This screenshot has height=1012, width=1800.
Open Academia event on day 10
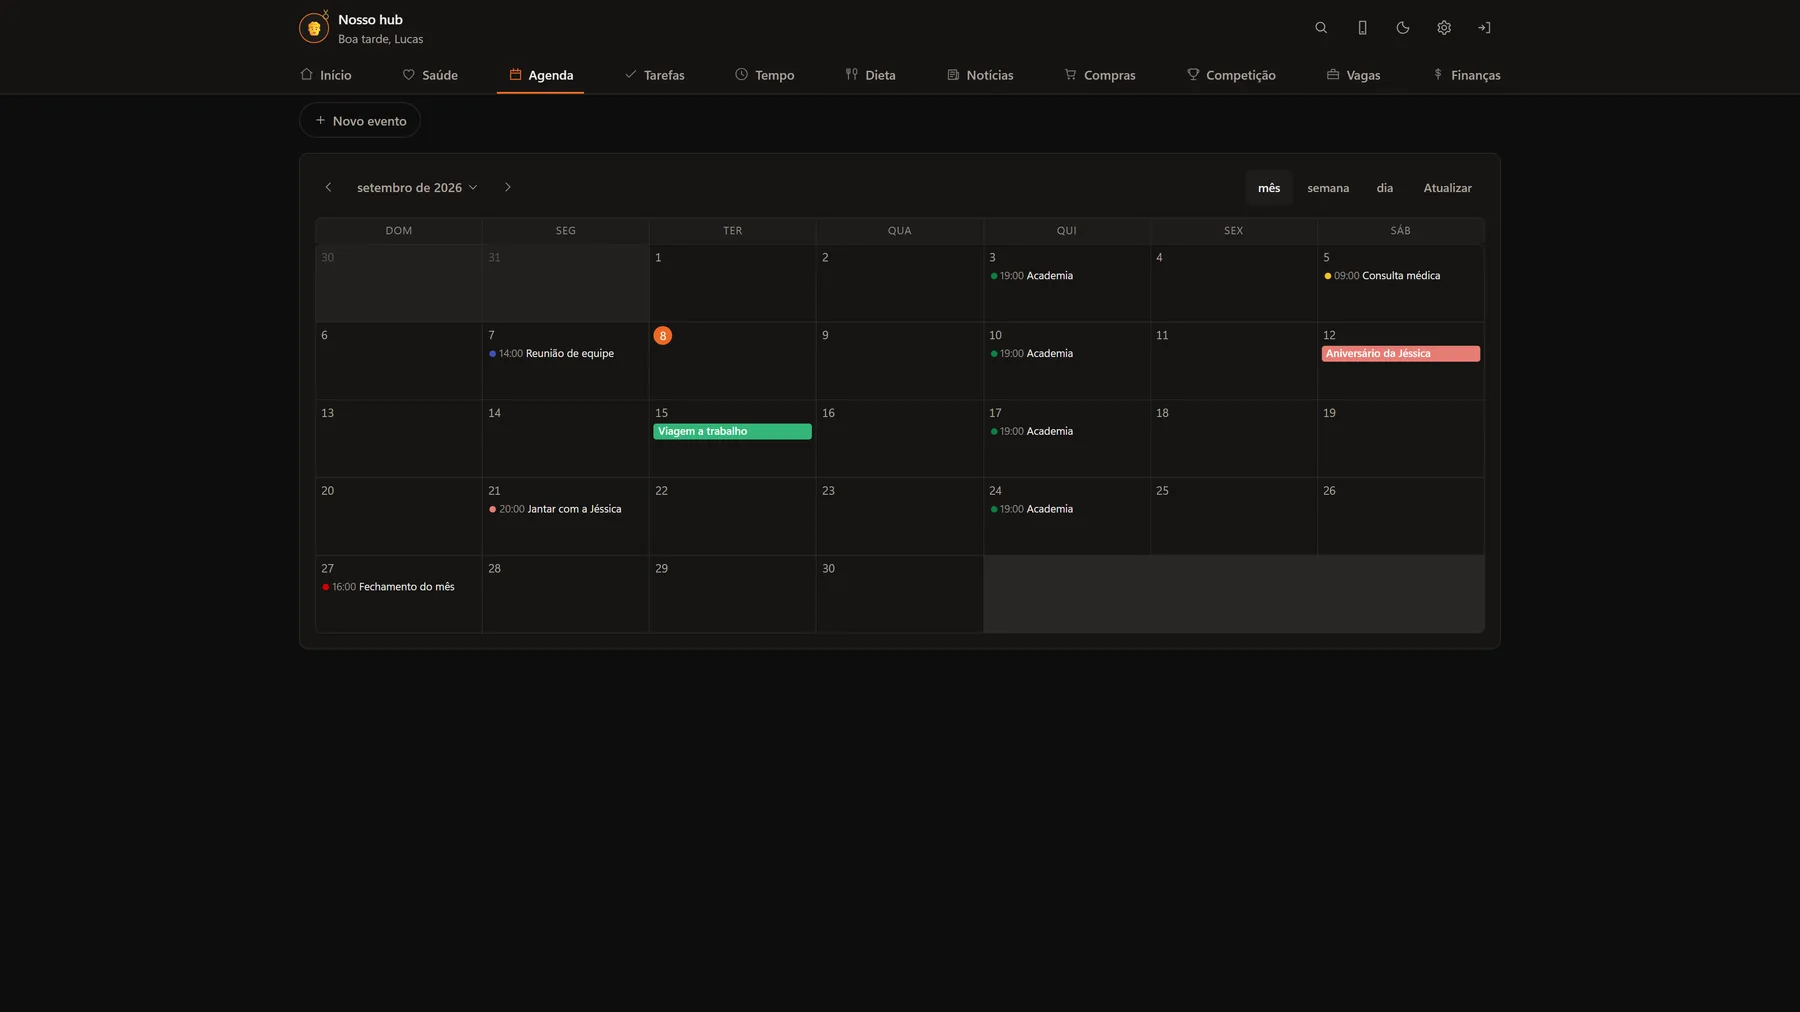1032,354
